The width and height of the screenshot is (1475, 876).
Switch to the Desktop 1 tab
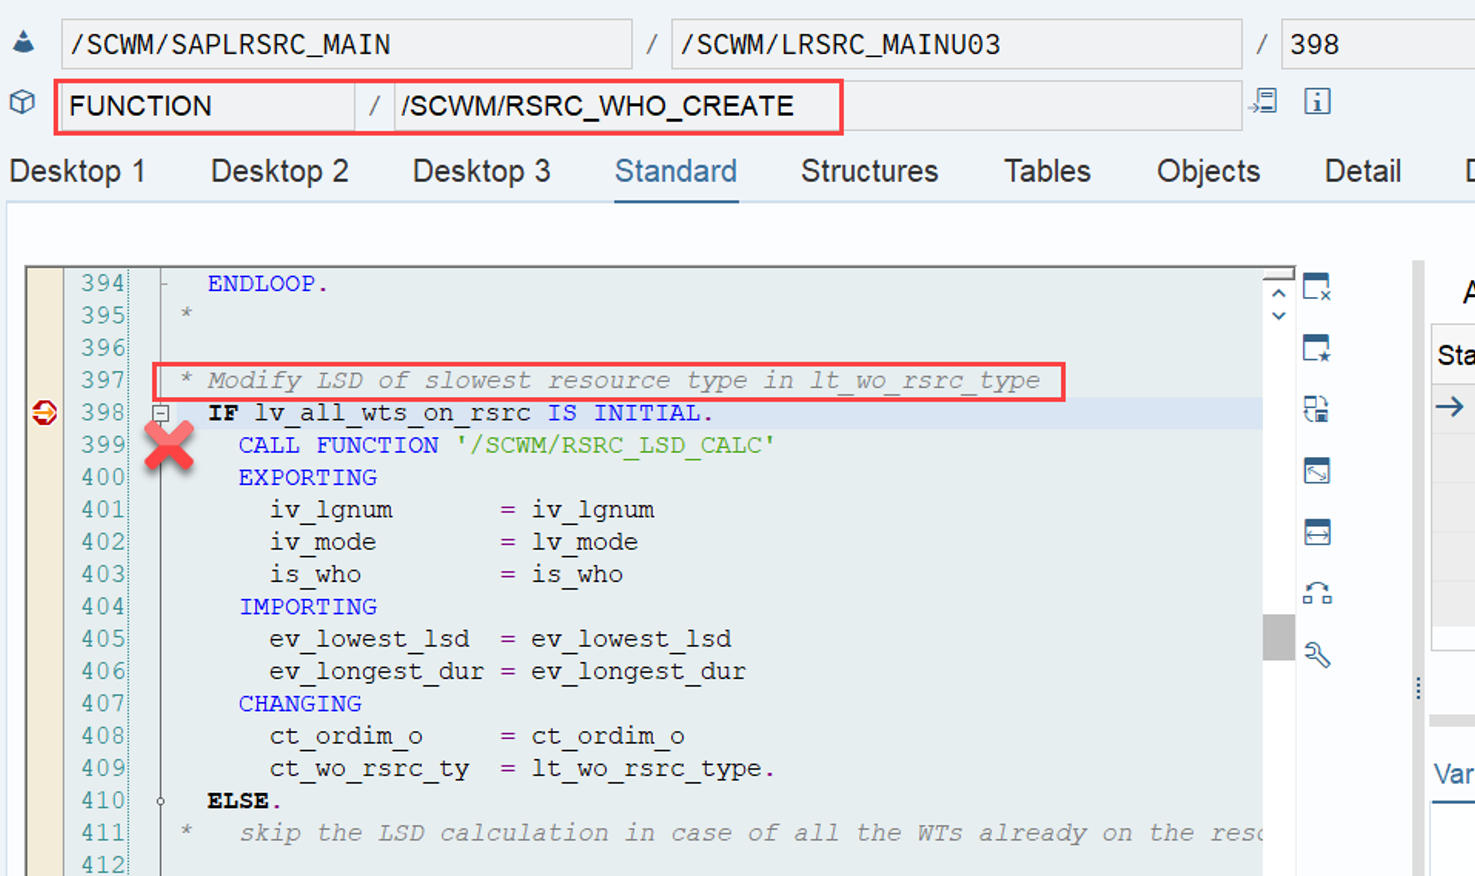coord(77,171)
